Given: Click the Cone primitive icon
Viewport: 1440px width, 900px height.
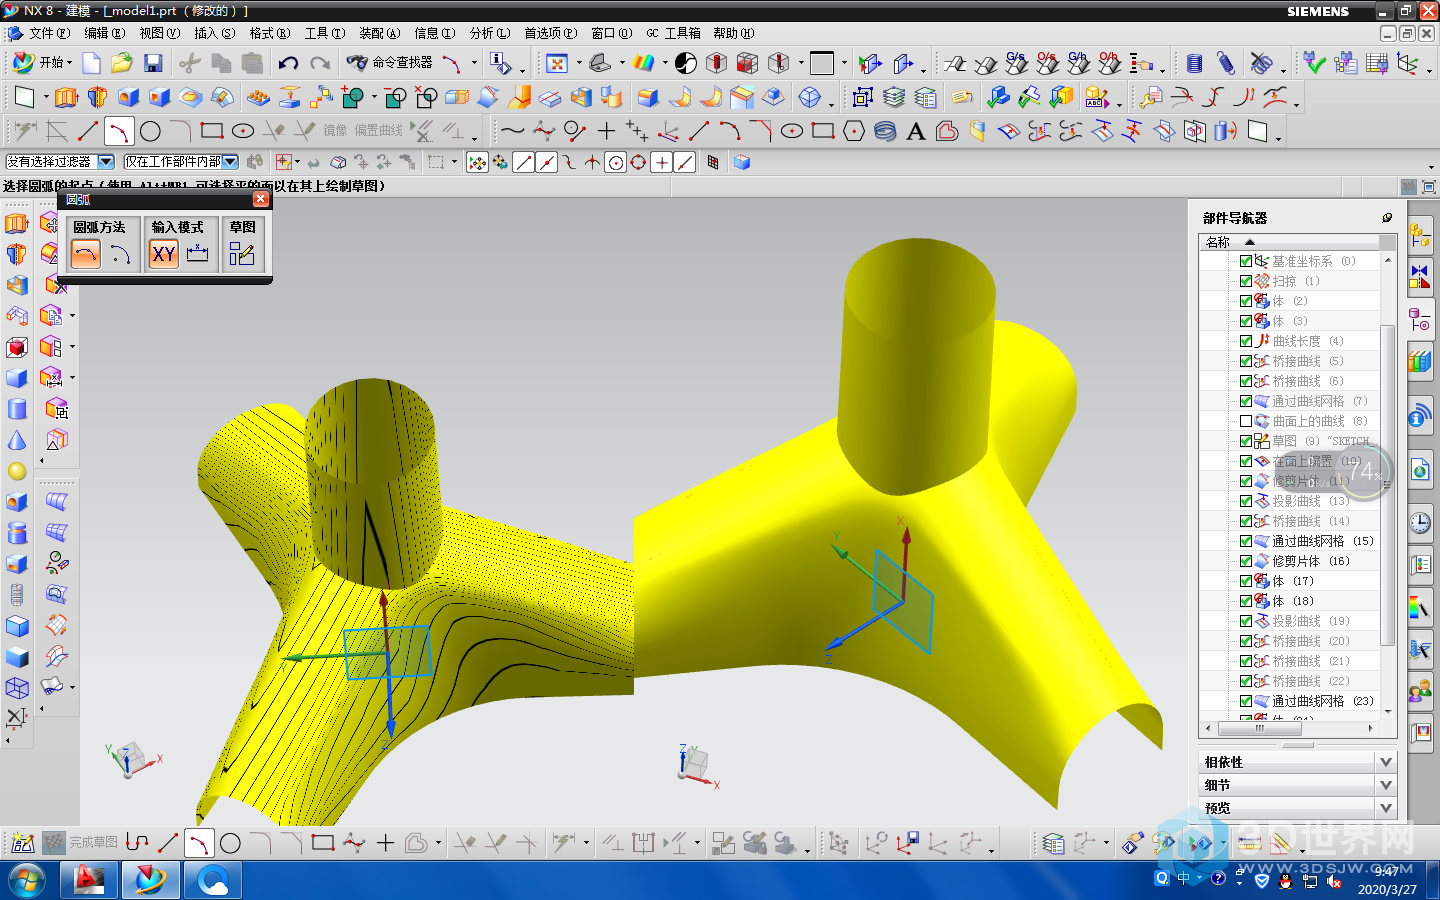Looking at the screenshot, I should (x=17, y=440).
